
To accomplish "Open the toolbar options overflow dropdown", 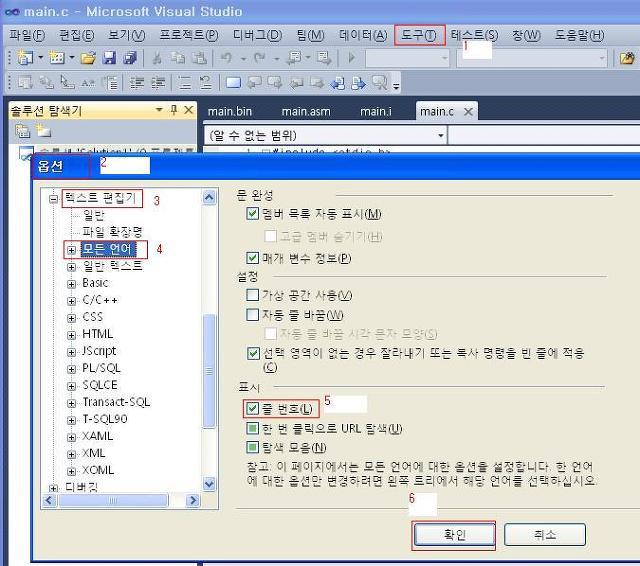I will pos(396,85).
